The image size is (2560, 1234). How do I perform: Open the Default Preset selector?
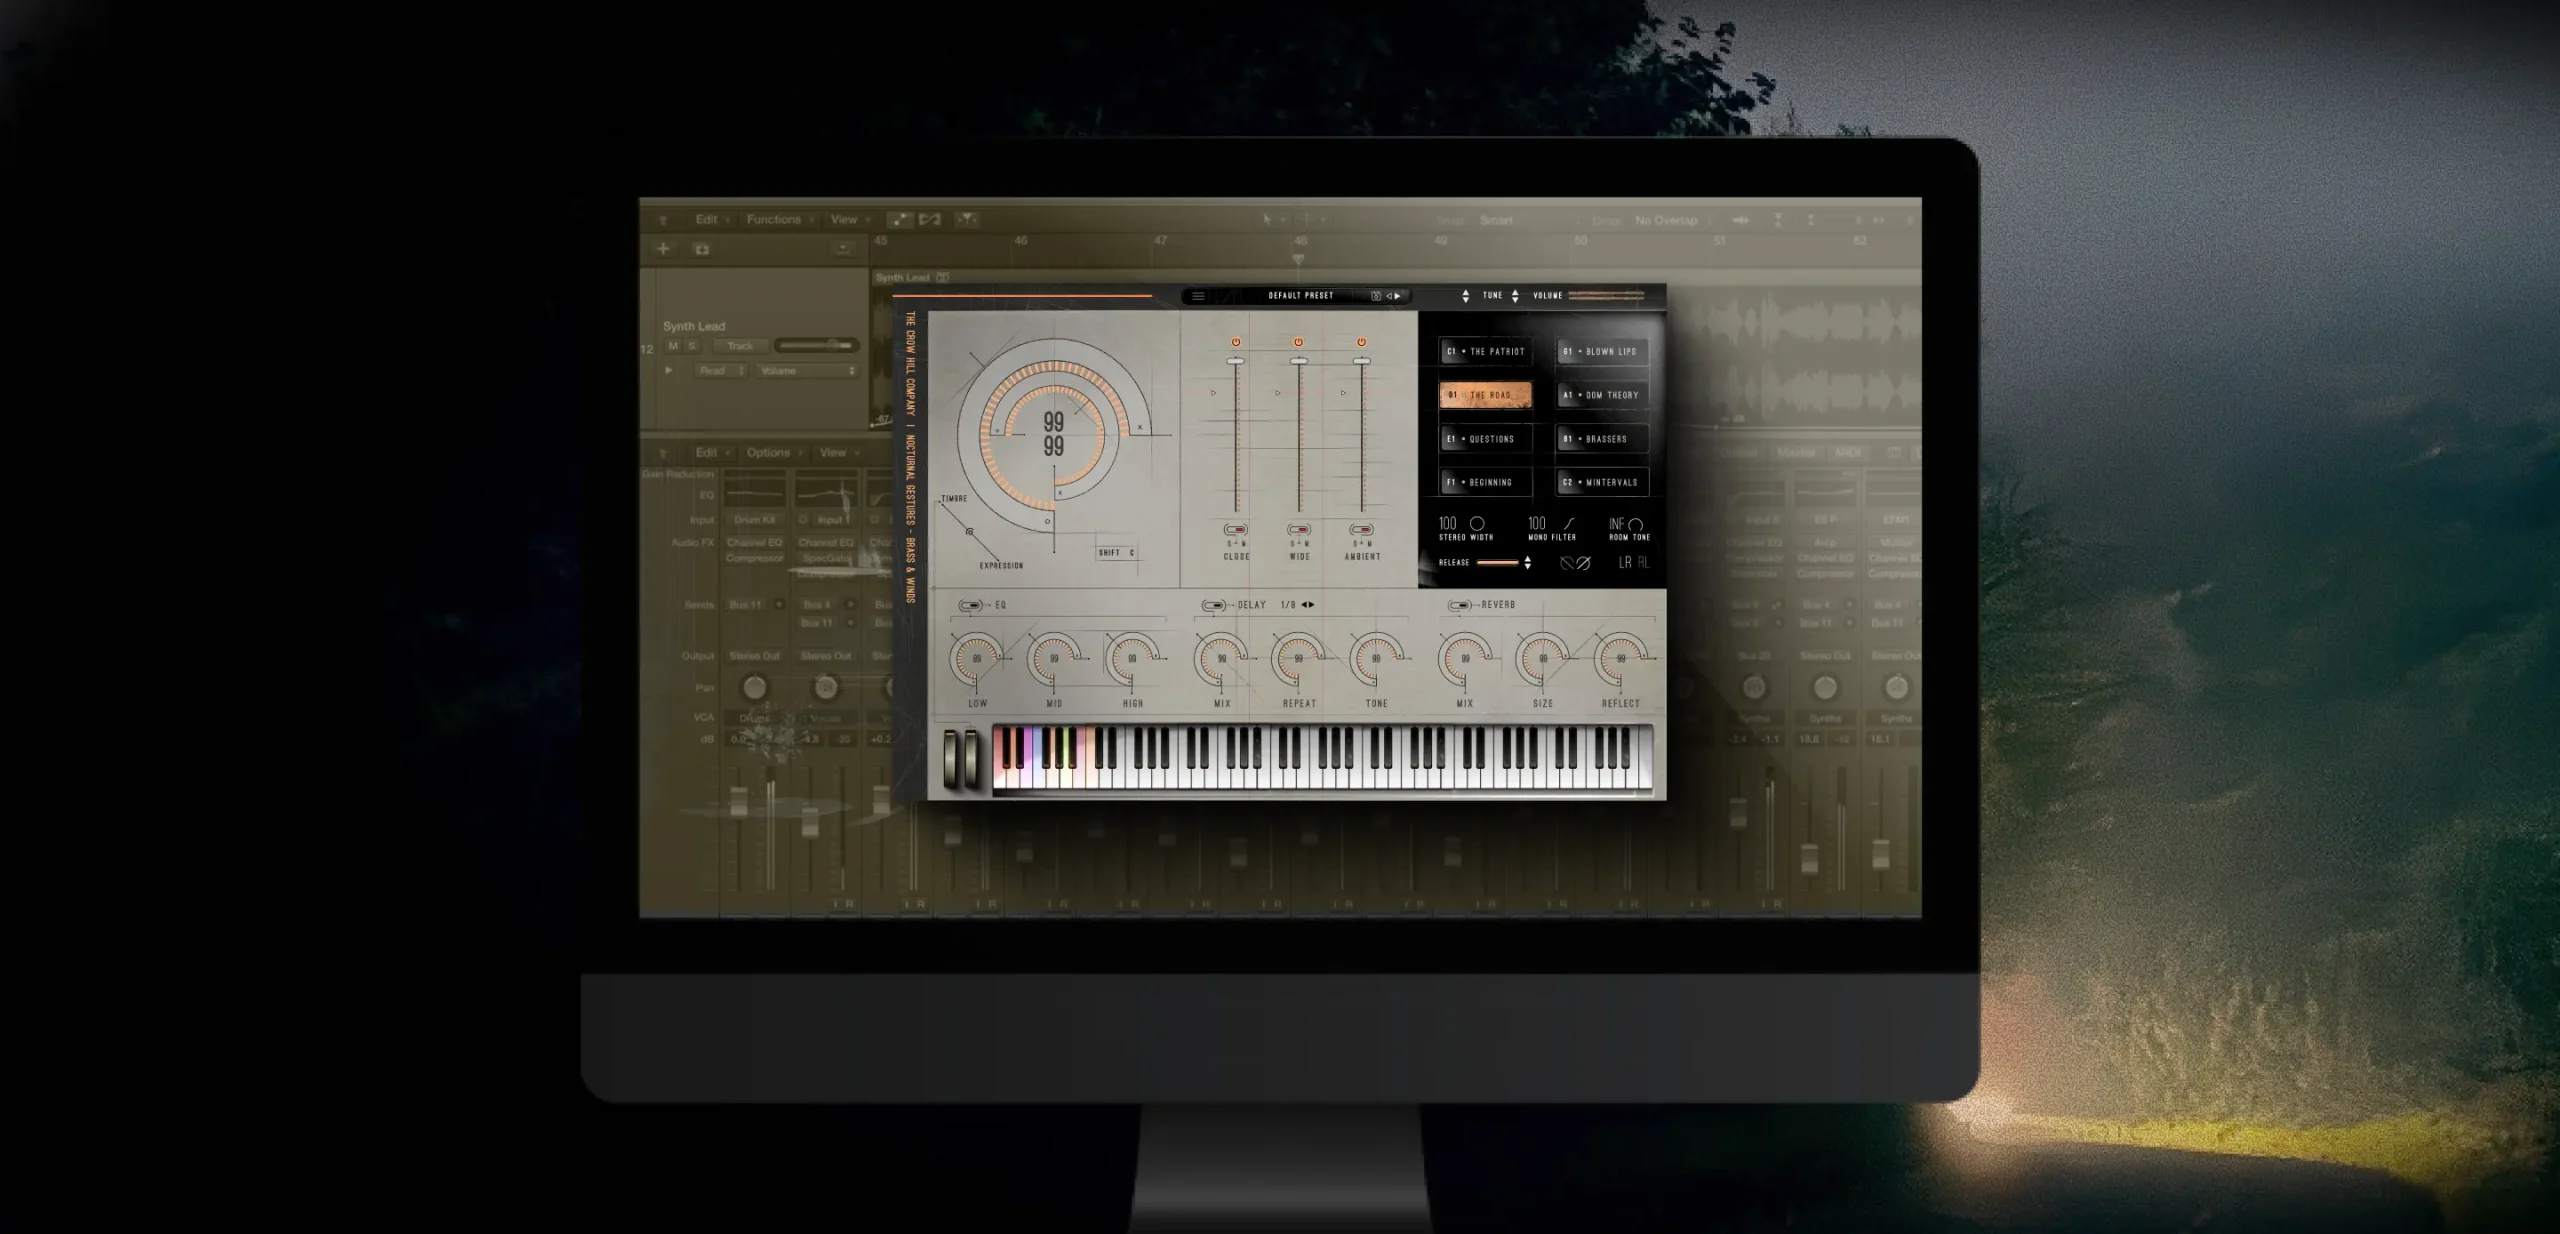1300,296
